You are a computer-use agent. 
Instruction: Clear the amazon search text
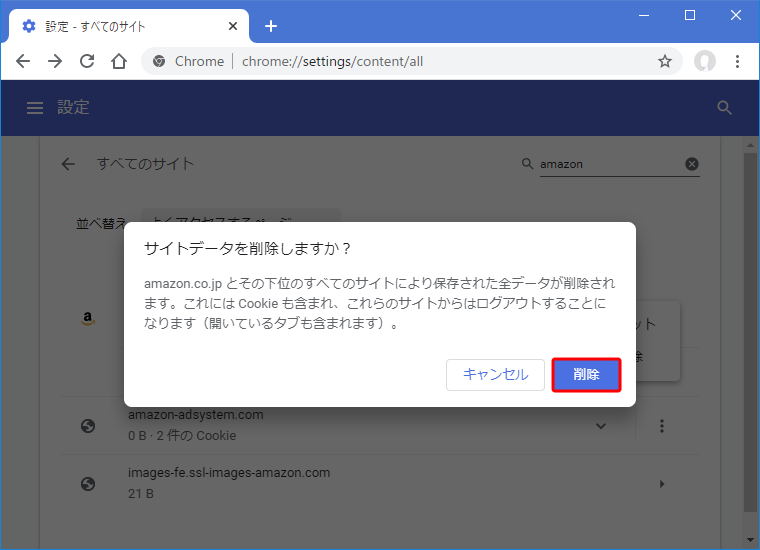click(692, 164)
